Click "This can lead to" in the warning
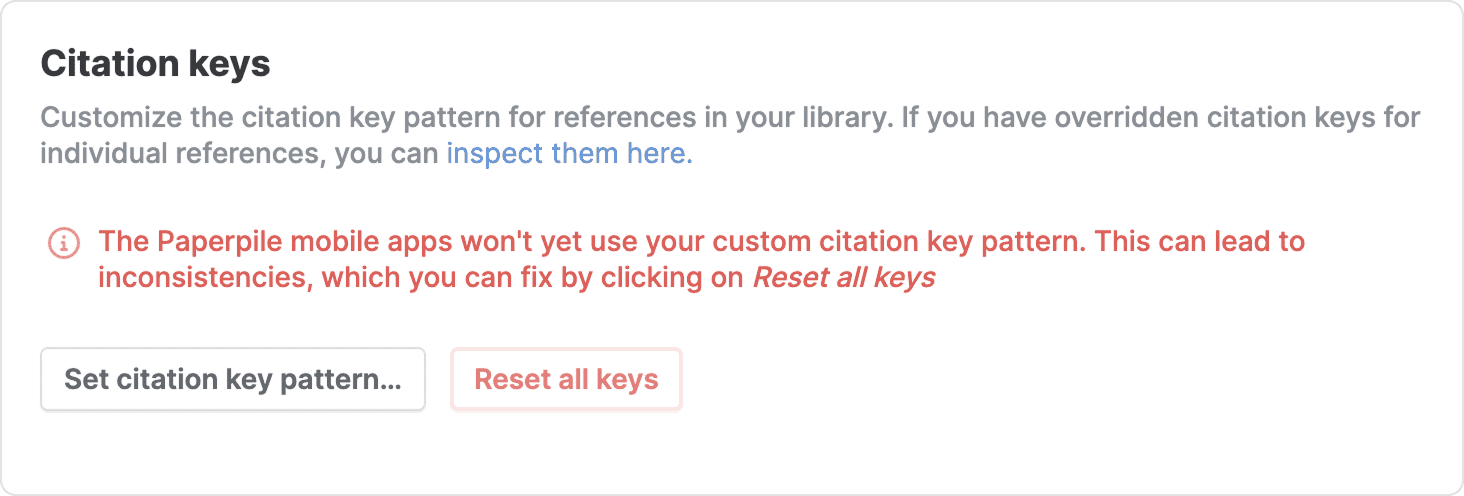The height and width of the screenshot is (496, 1464). [x=1200, y=242]
